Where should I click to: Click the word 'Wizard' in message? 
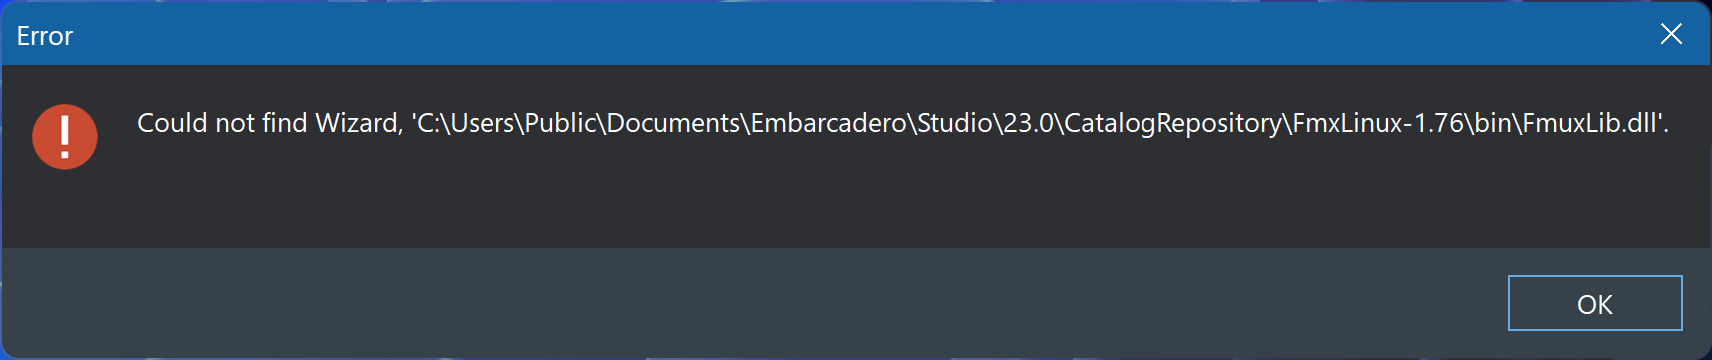tap(357, 123)
